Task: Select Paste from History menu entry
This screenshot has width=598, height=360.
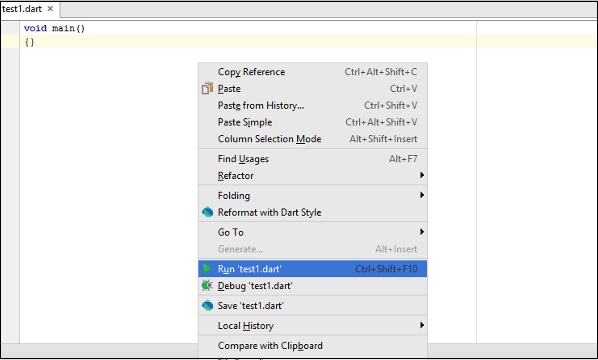Action: [x=313, y=105]
